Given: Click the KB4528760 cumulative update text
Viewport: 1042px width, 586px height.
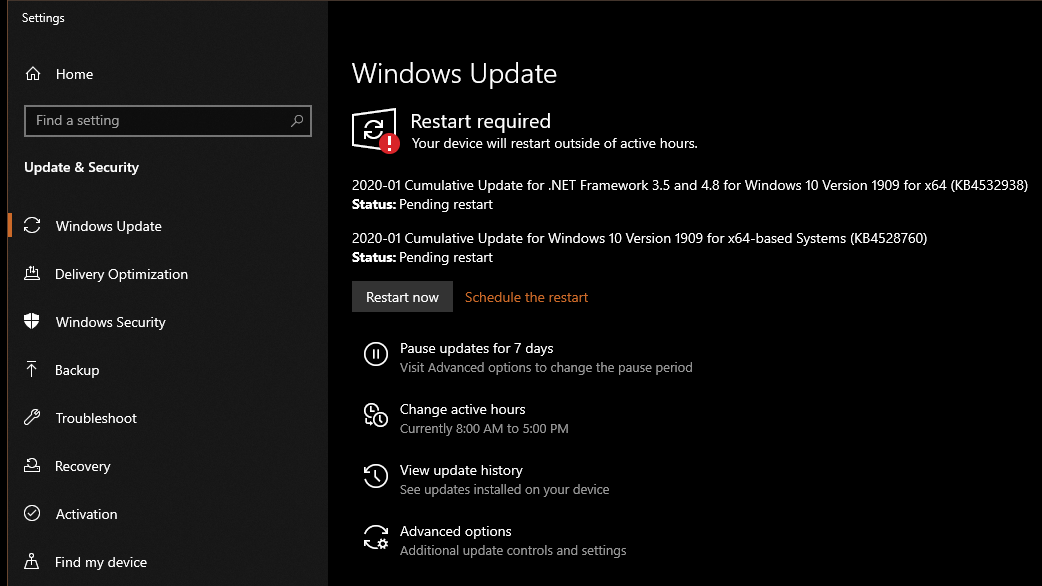Looking at the screenshot, I should pyautogui.click(x=639, y=239).
